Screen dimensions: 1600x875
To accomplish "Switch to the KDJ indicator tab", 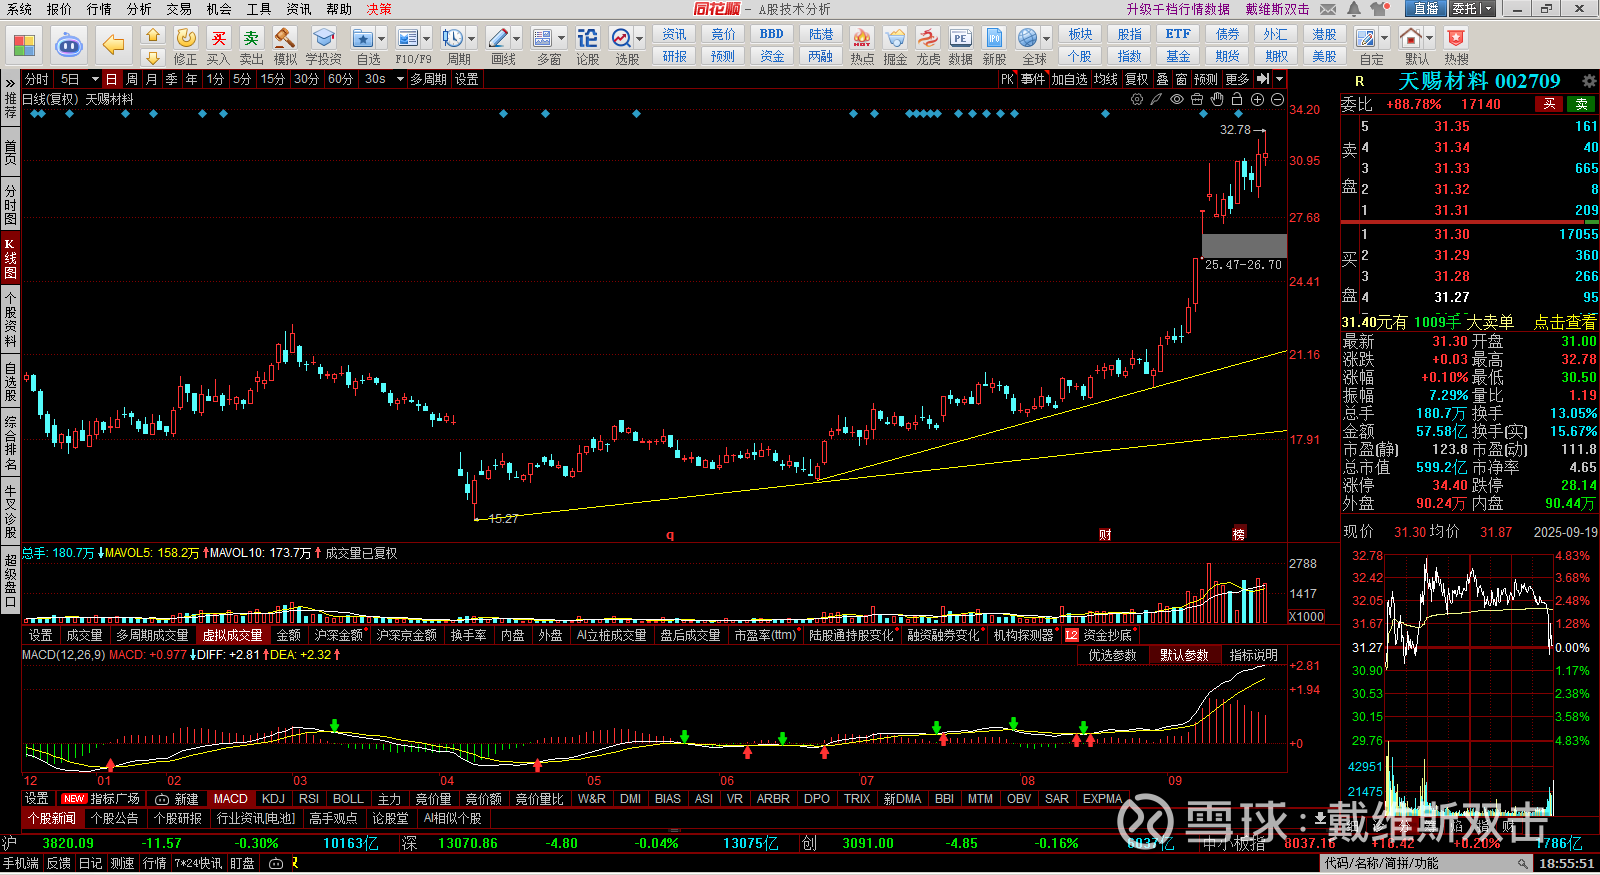I will tap(273, 799).
